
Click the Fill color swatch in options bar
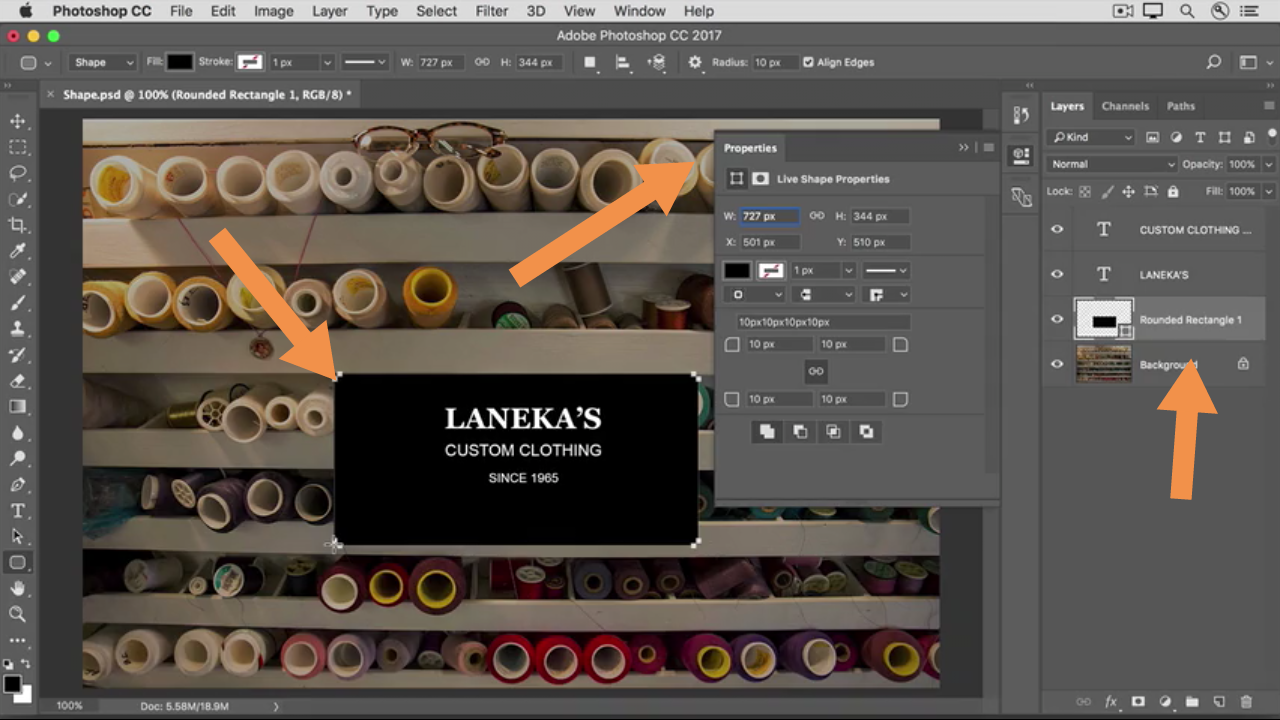180,62
